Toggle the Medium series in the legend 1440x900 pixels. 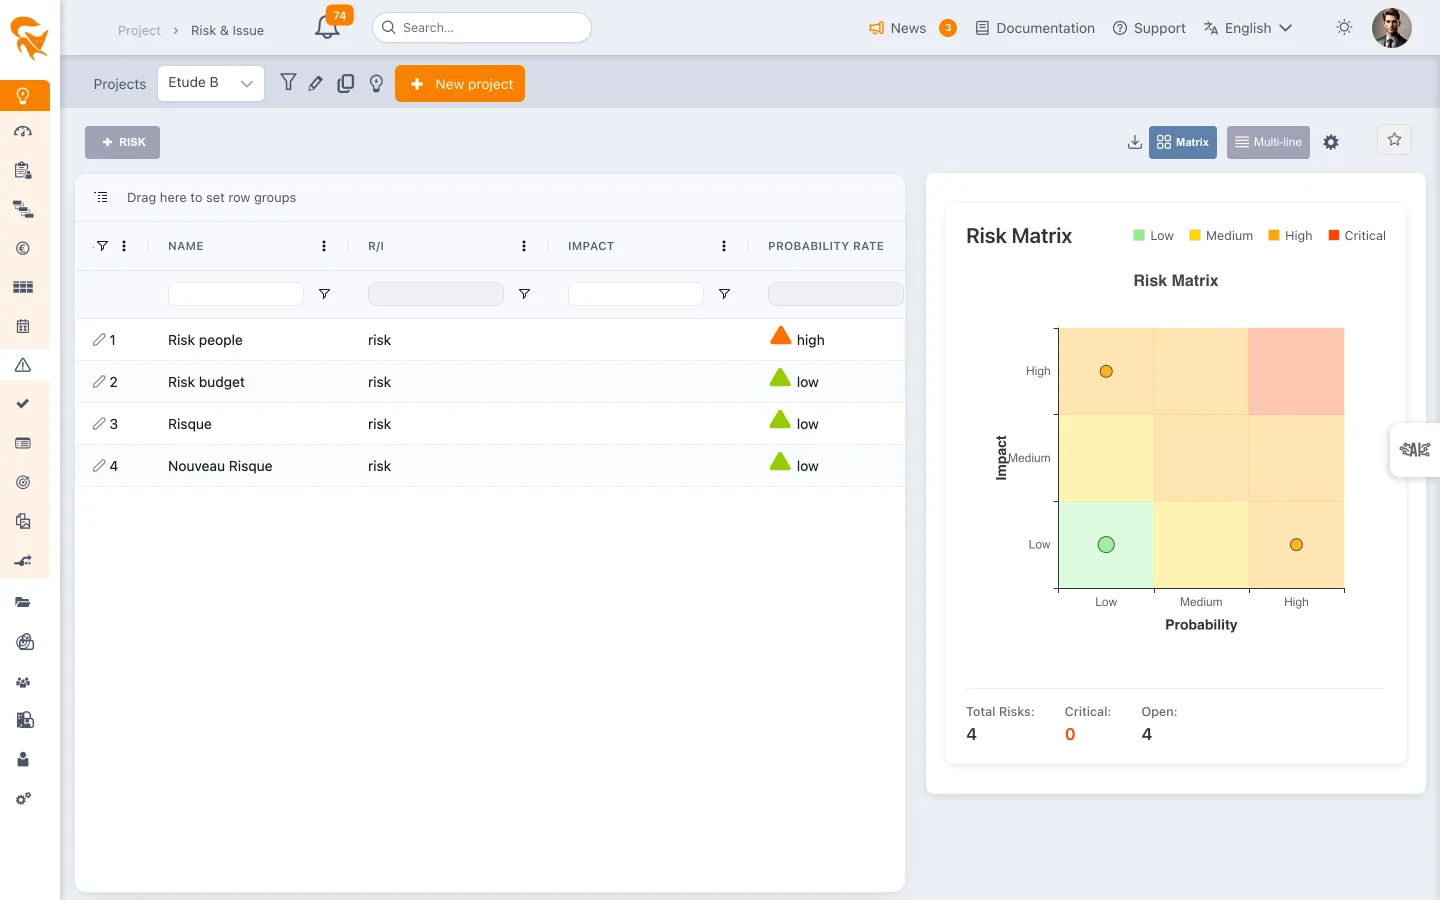tap(1220, 236)
